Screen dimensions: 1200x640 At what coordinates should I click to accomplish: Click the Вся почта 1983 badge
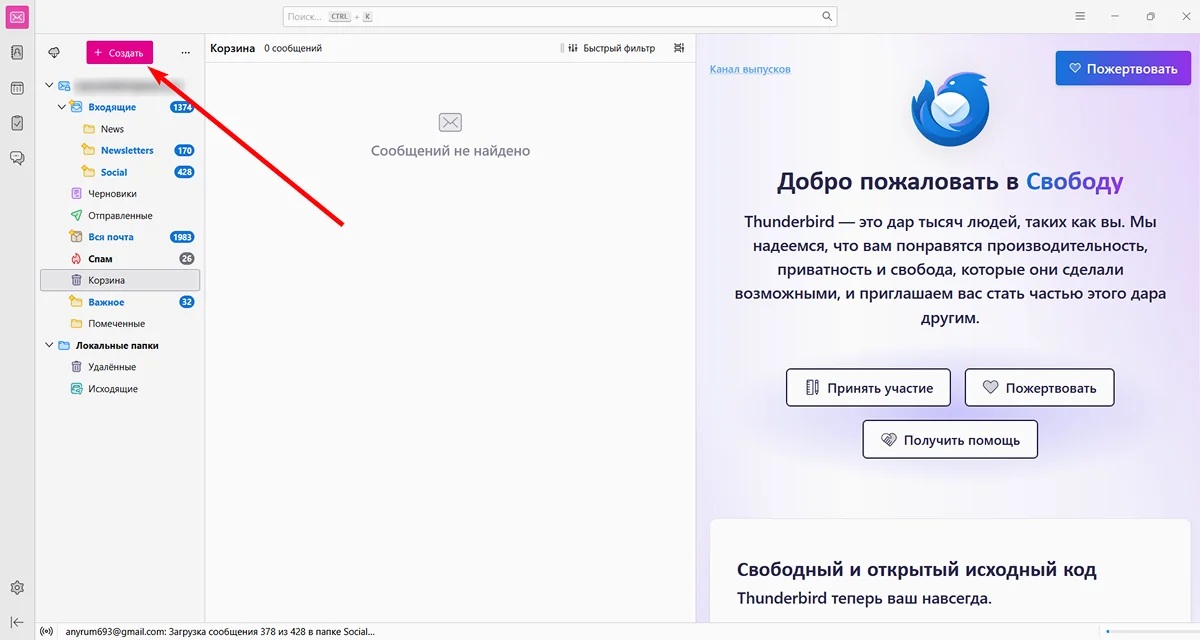pos(182,237)
